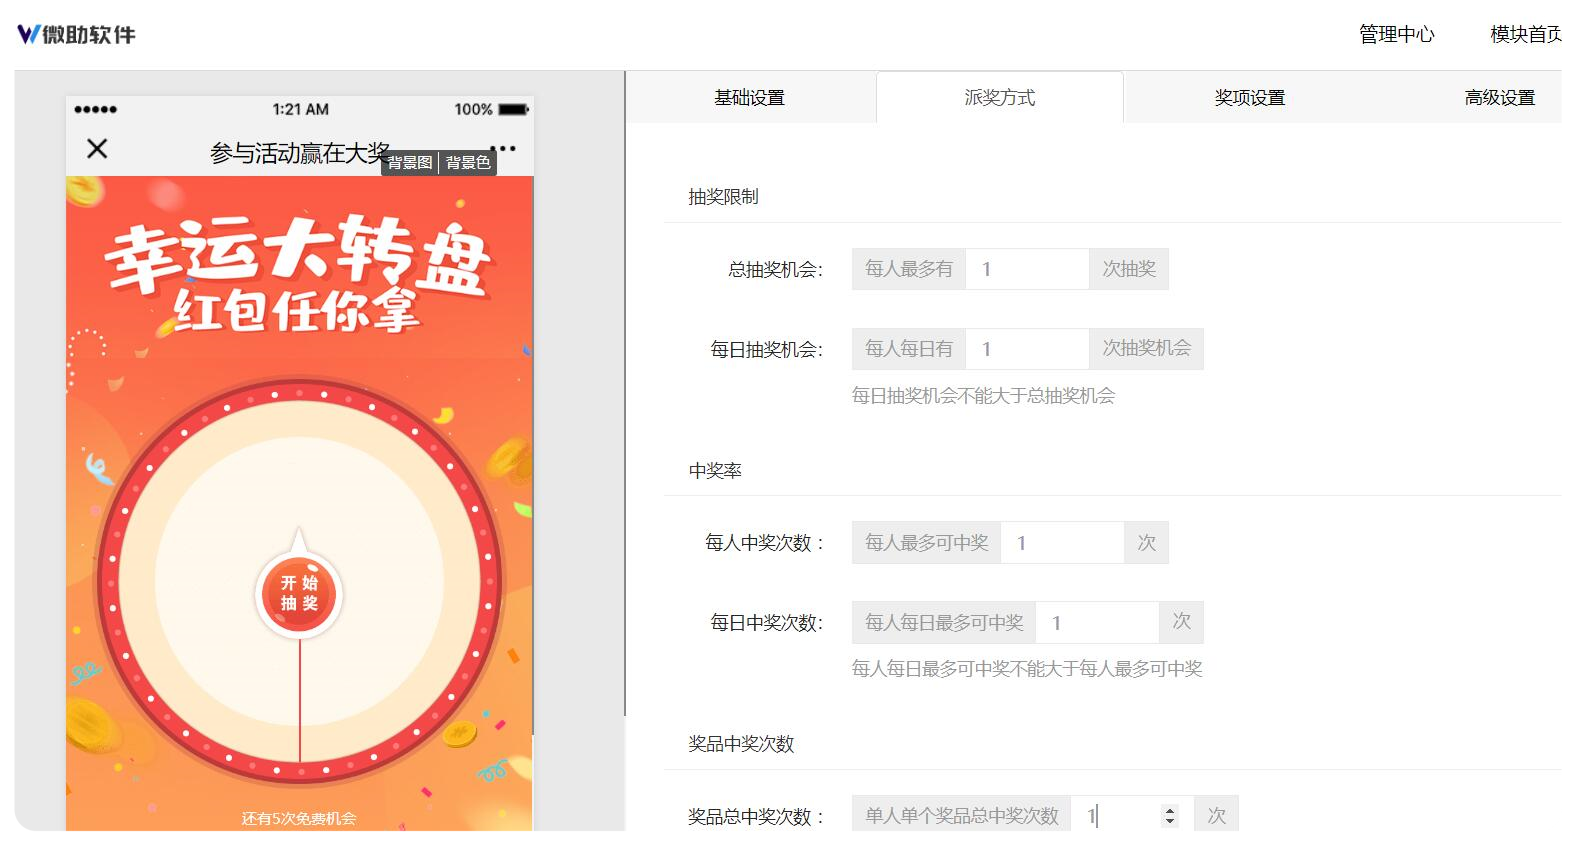Click the 单人单个奖品总中奖次数 prefix label
Viewport: 1576px width, 847px height.
(x=961, y=816)
